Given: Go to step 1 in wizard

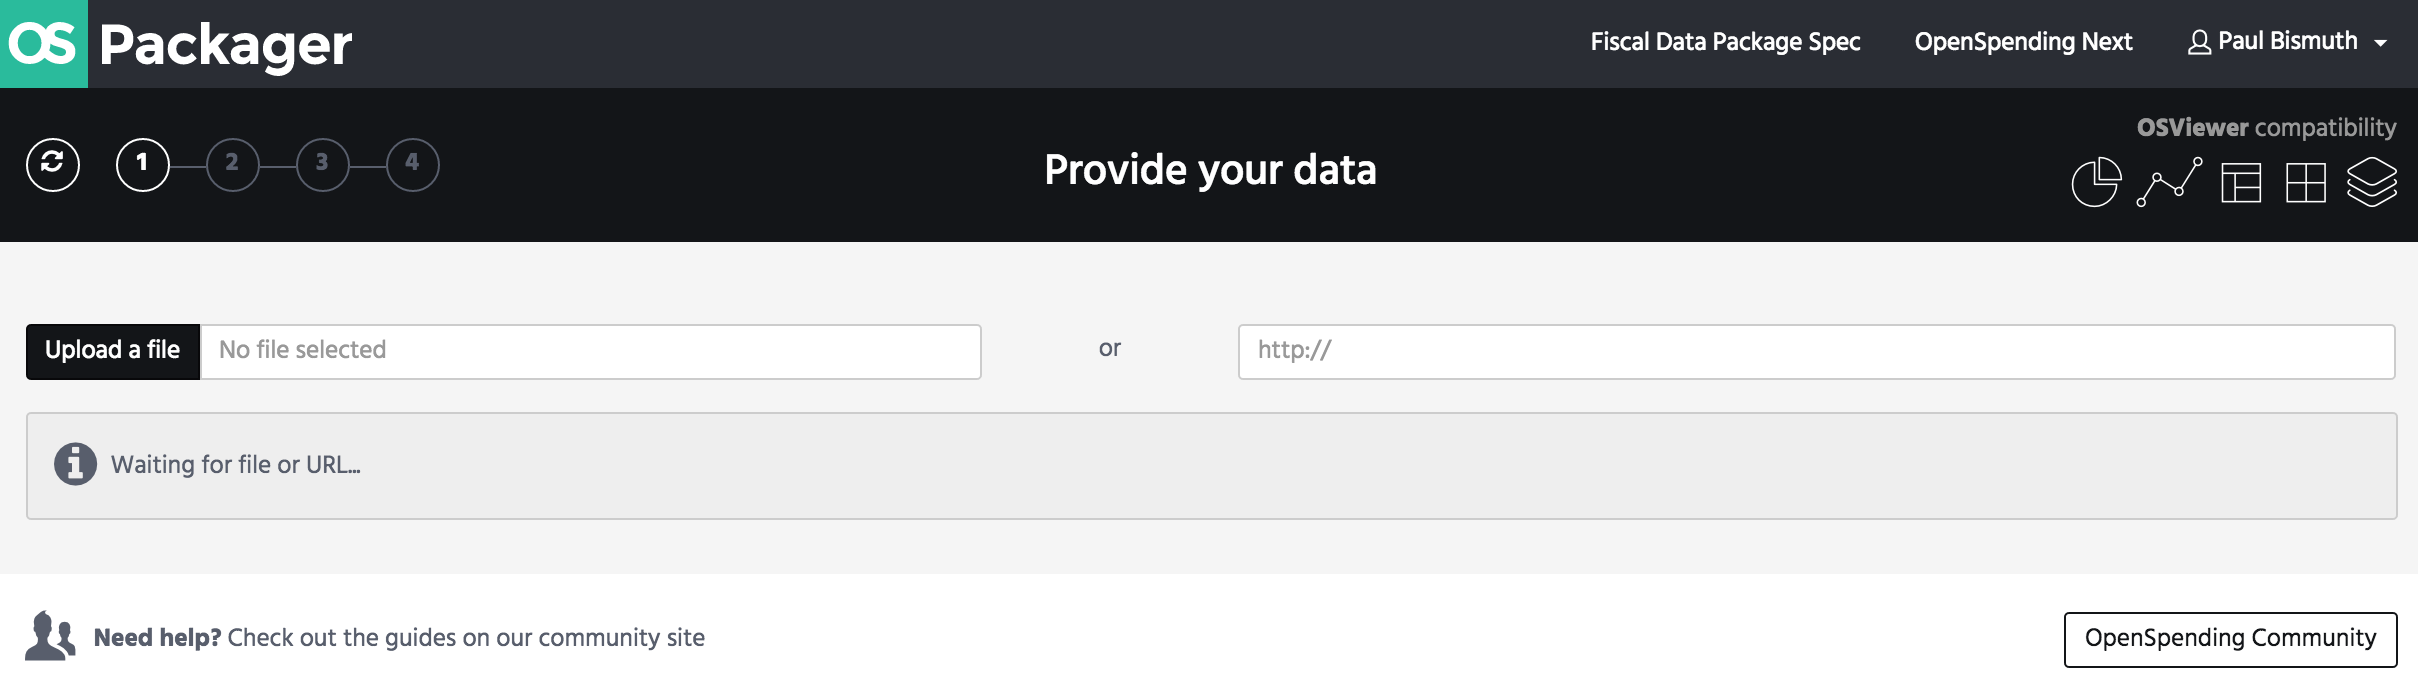Looking at the screenshot, I should [x=142, y=165].
